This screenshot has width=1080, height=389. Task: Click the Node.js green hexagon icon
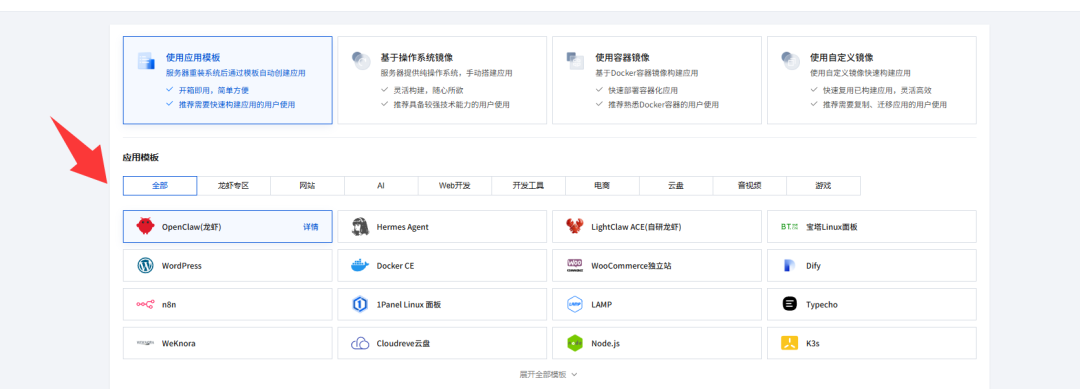click(575, 343)
